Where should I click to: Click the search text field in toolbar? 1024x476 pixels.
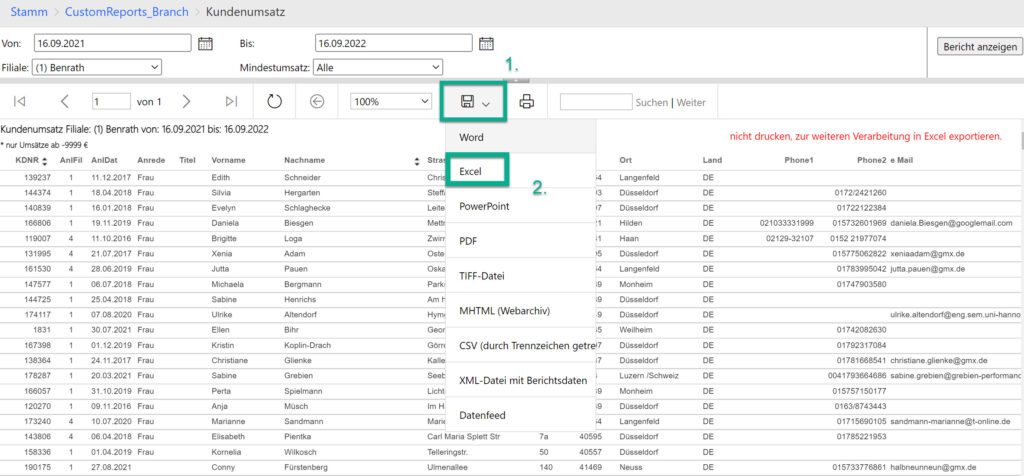pos(595,102)
